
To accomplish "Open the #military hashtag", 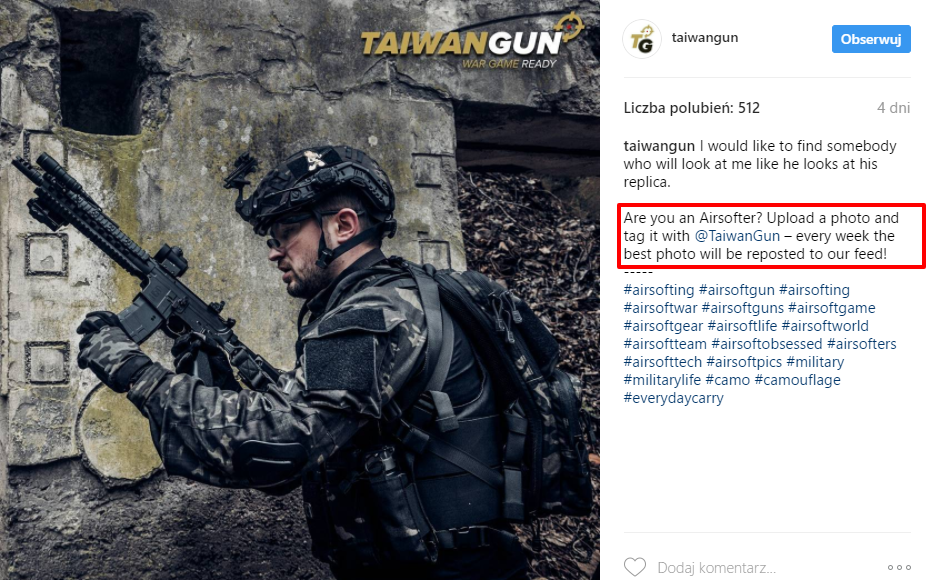I will (x=815, y=362).
